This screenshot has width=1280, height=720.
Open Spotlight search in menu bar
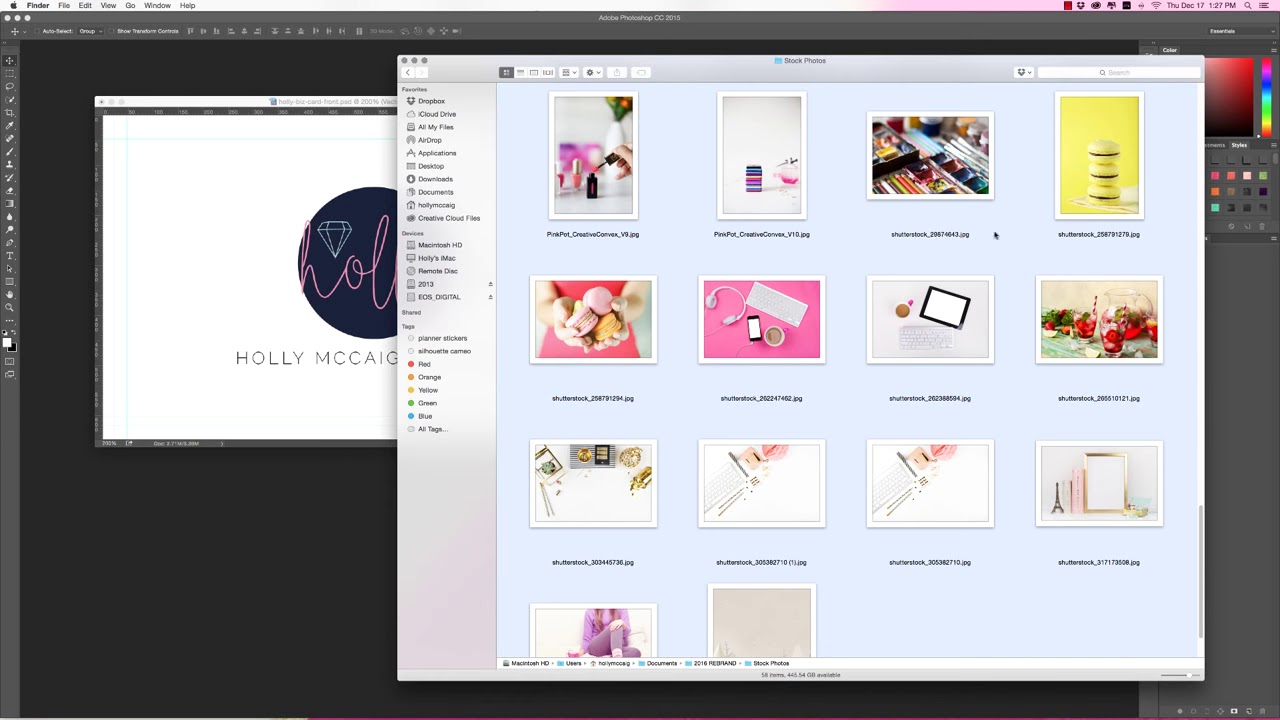[x=1248, y=6]
